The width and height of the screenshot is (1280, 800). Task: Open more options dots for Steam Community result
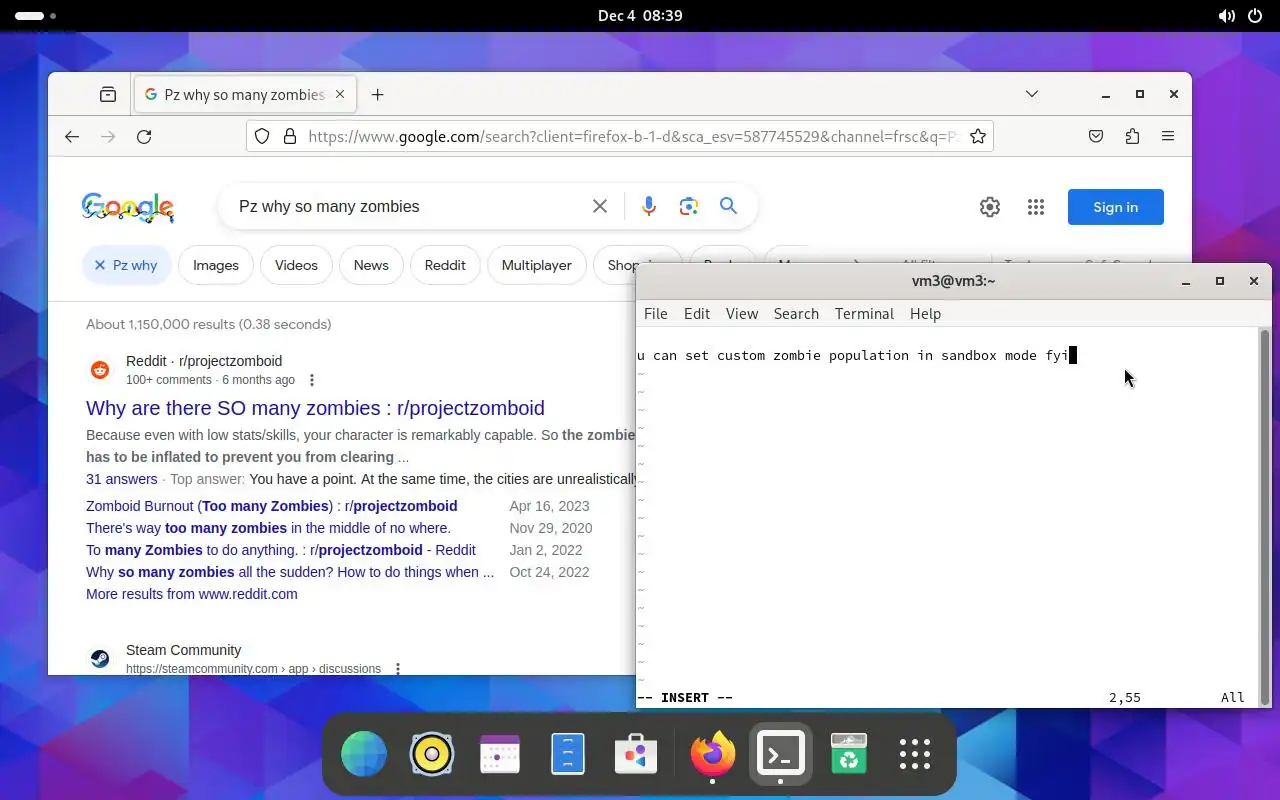coord(398,668)
